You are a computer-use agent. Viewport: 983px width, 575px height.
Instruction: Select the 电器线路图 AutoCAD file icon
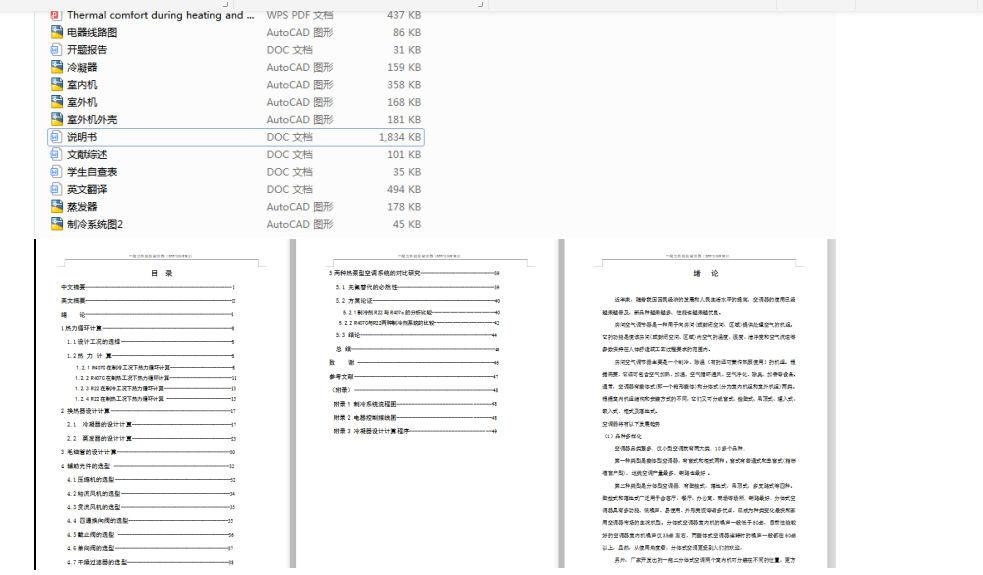(56, 32)
